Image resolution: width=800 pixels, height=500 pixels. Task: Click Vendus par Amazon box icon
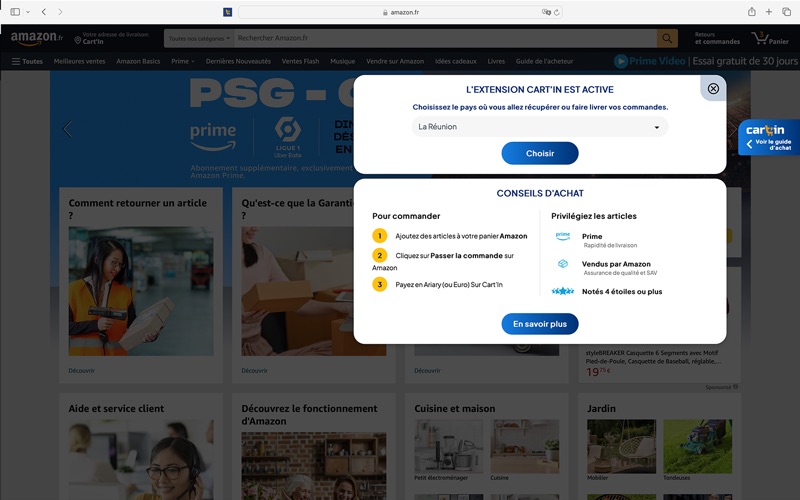(x=563, y=264)
